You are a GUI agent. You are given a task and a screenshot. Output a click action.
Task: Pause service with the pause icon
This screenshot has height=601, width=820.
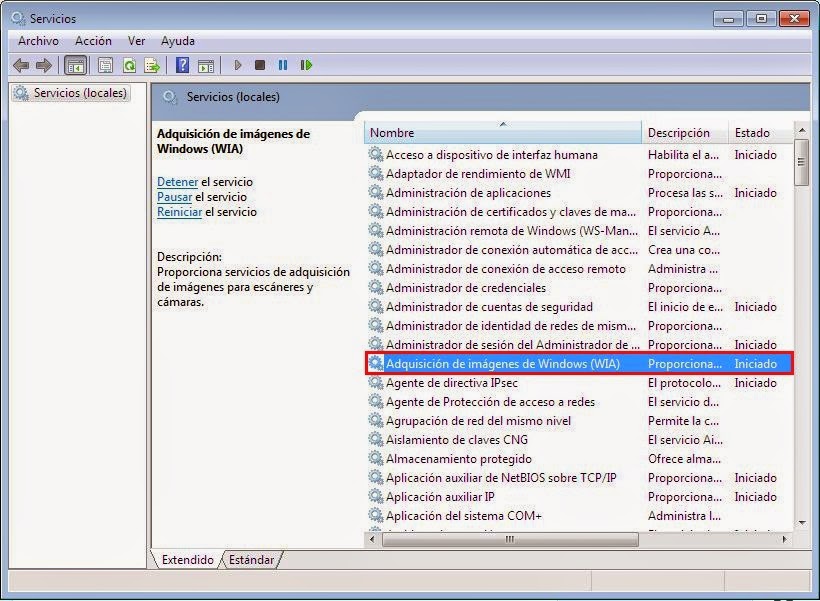283,65
